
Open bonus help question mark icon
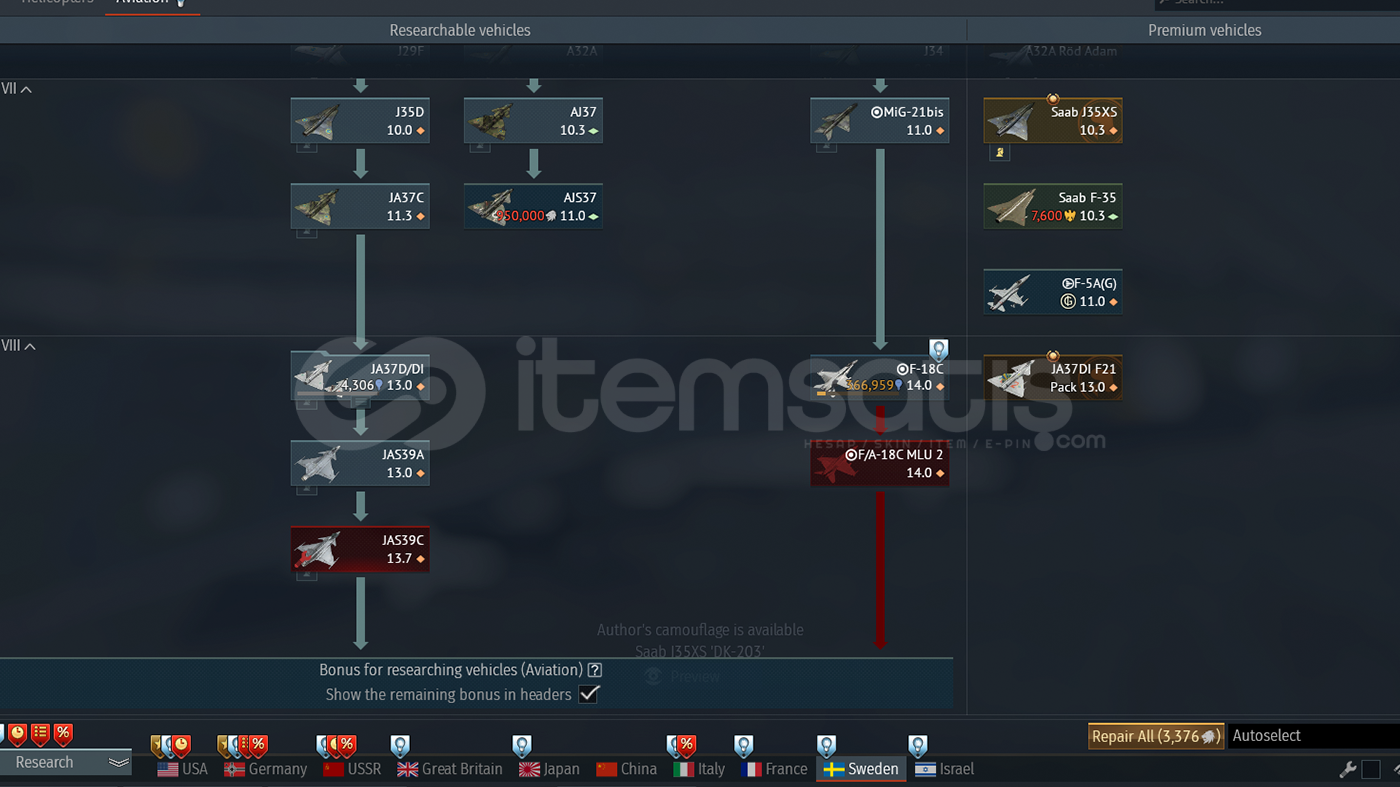(595, 670)
